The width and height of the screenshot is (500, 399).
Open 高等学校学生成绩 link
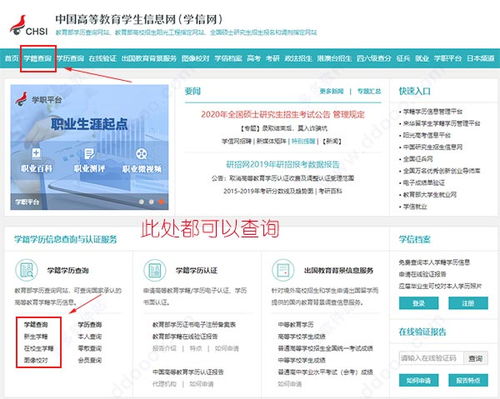point(302,336)
